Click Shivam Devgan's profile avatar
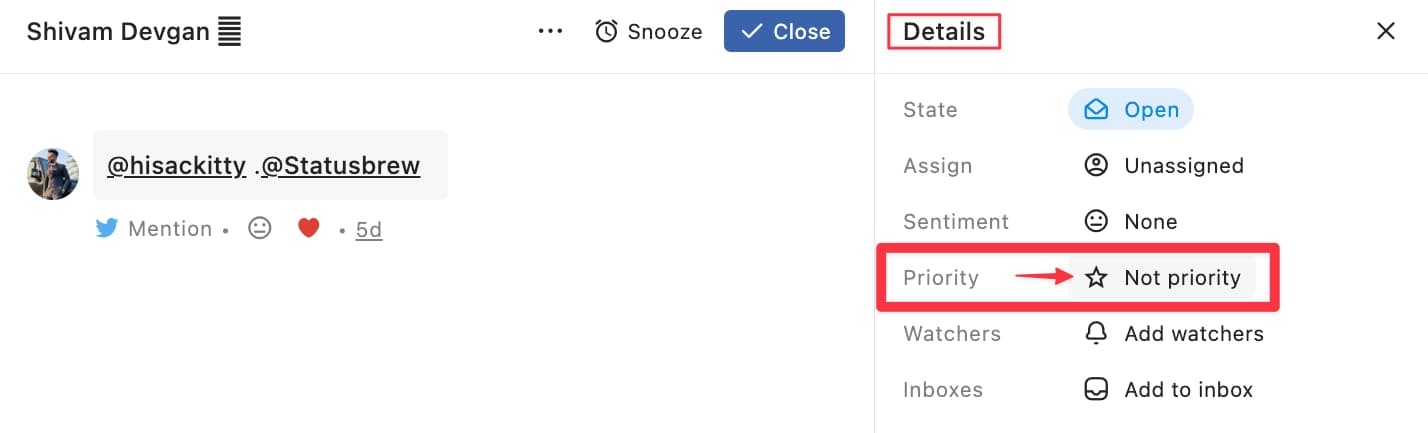The height and width of the screenshot is (433, 1428). coord(53,173)
